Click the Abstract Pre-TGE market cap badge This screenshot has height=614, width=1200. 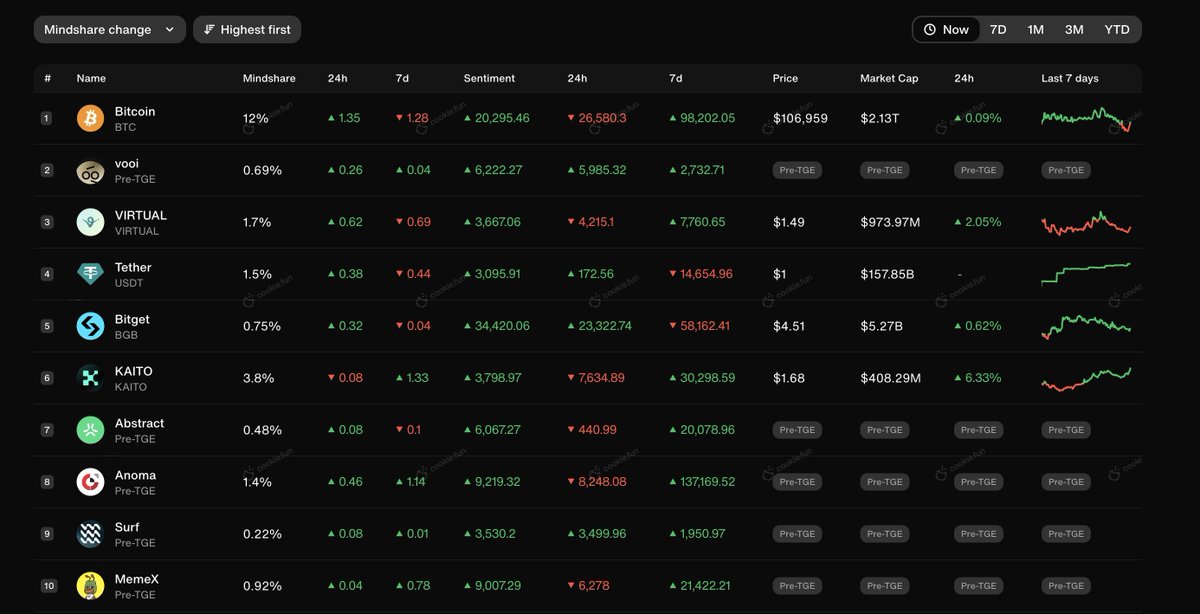pyautogui.click(x=885, y=430)
